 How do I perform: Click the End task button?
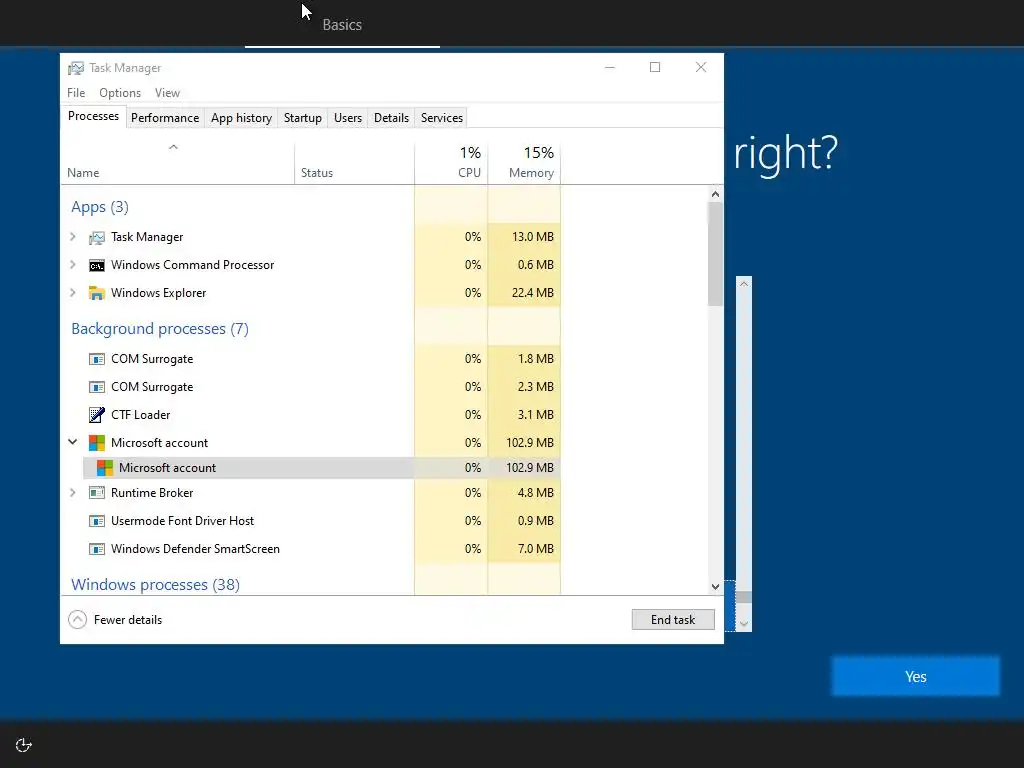coord(673,620)
